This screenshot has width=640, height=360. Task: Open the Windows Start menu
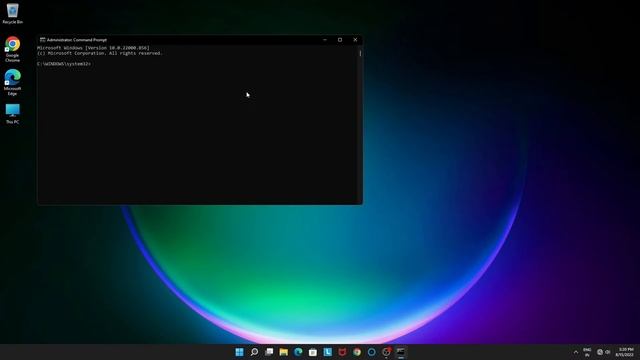coord(240,352)
